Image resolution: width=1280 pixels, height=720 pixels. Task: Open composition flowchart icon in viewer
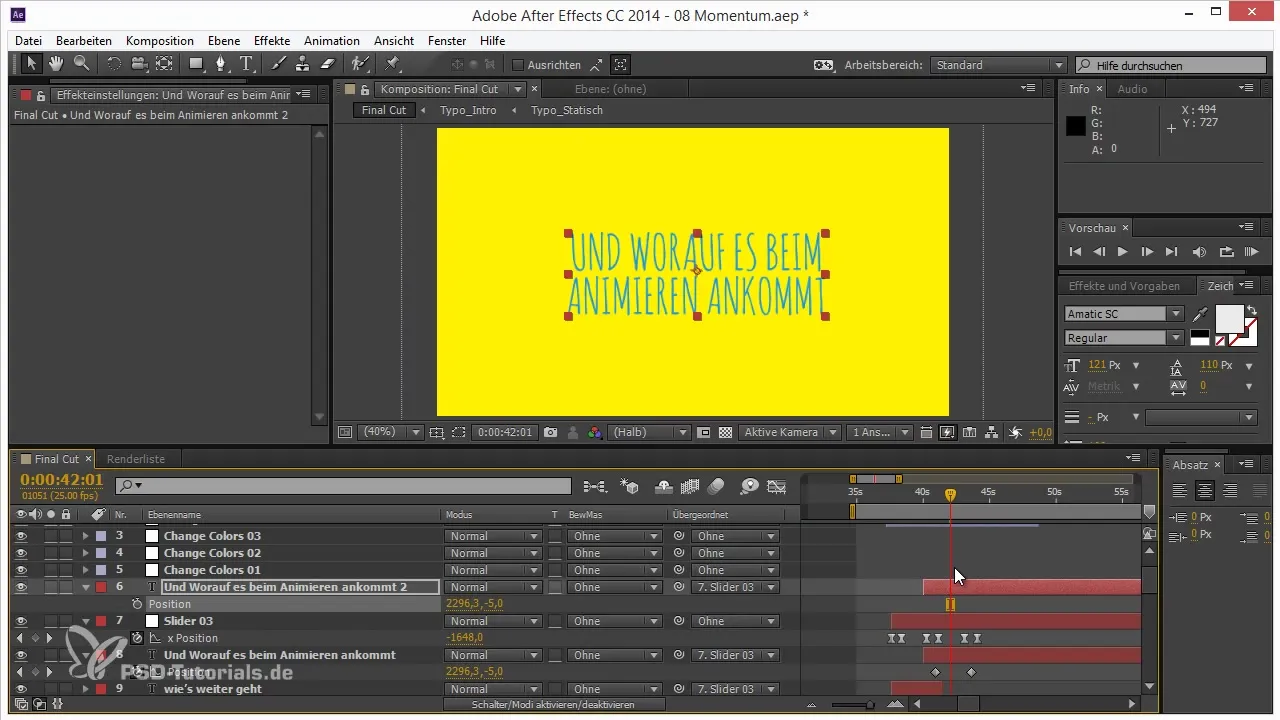992,433
